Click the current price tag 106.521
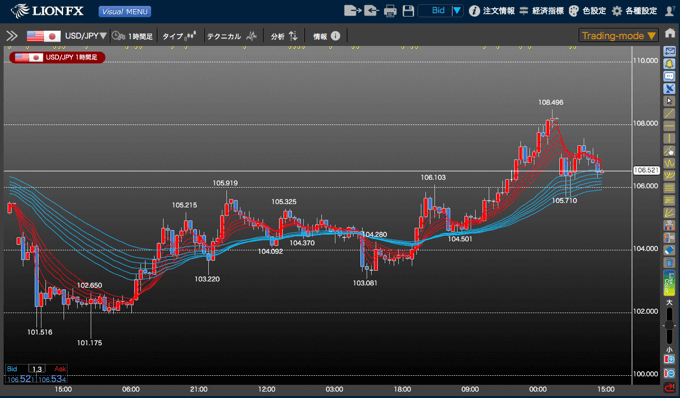 [646, 170]
